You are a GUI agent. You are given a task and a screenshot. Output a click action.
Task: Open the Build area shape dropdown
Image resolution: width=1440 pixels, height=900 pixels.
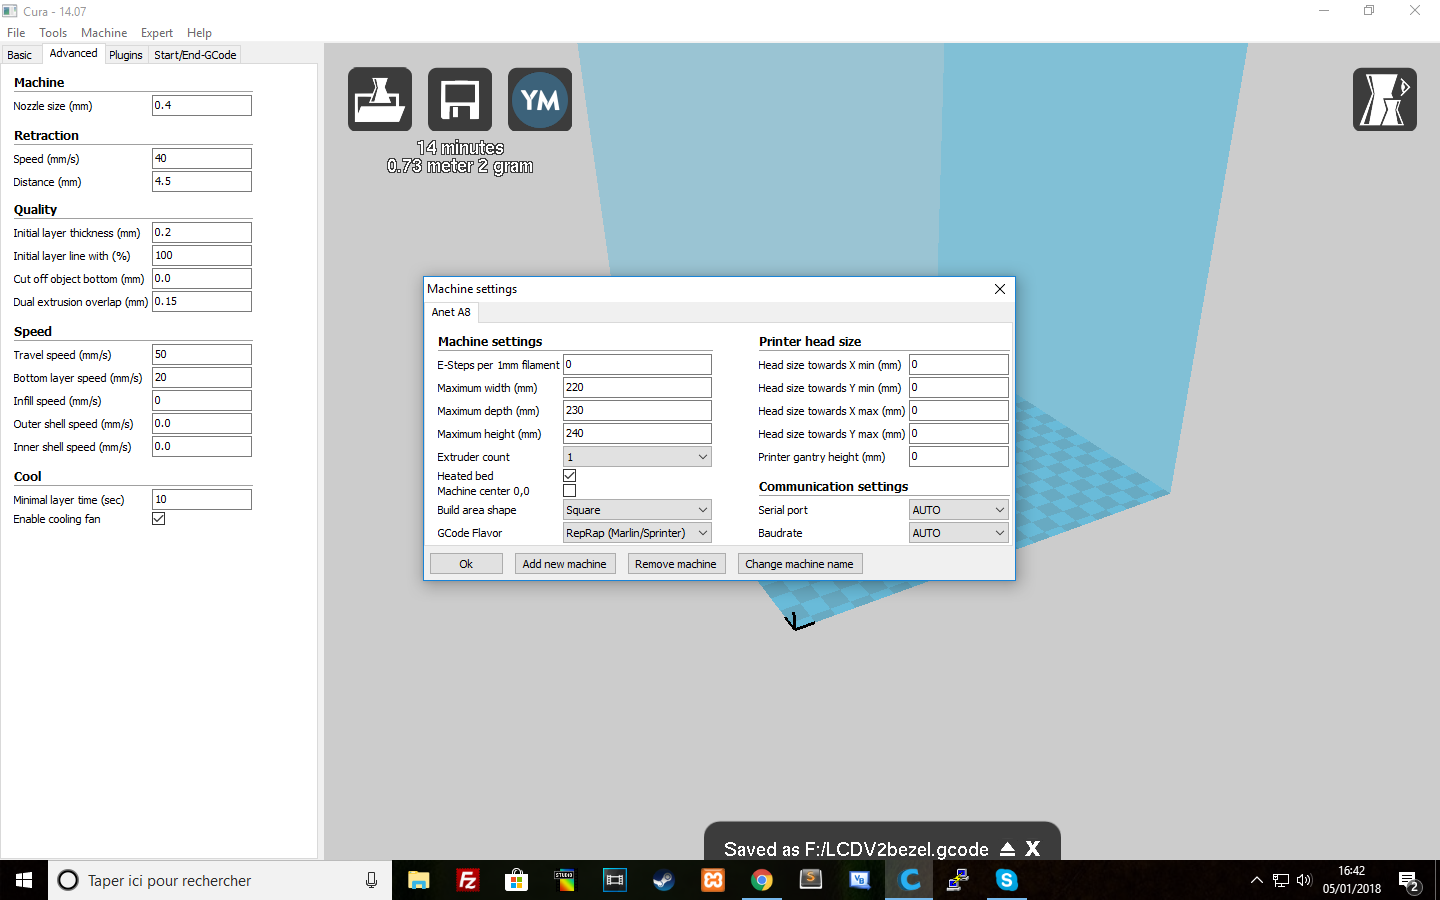click(637, 510)
